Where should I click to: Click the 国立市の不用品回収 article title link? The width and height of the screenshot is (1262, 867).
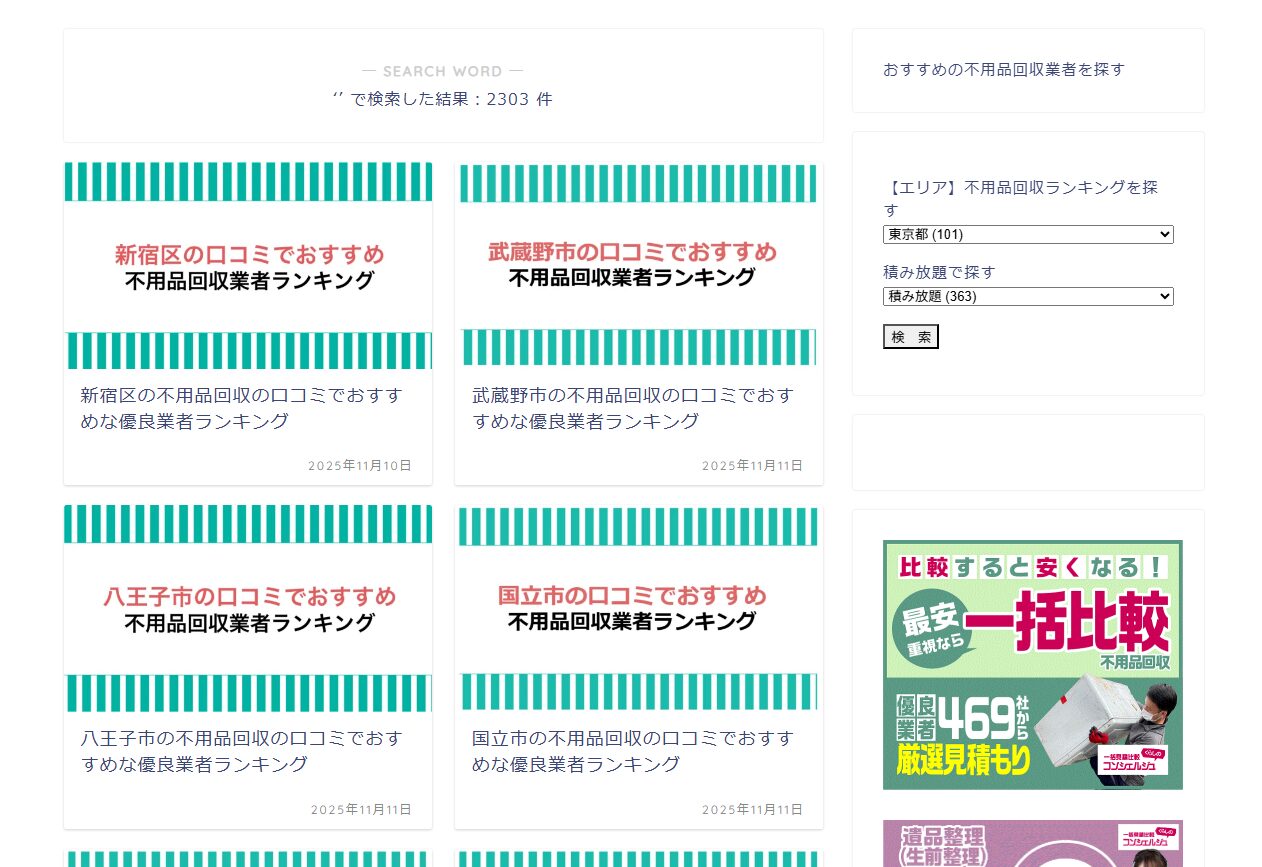click(633, 751)
